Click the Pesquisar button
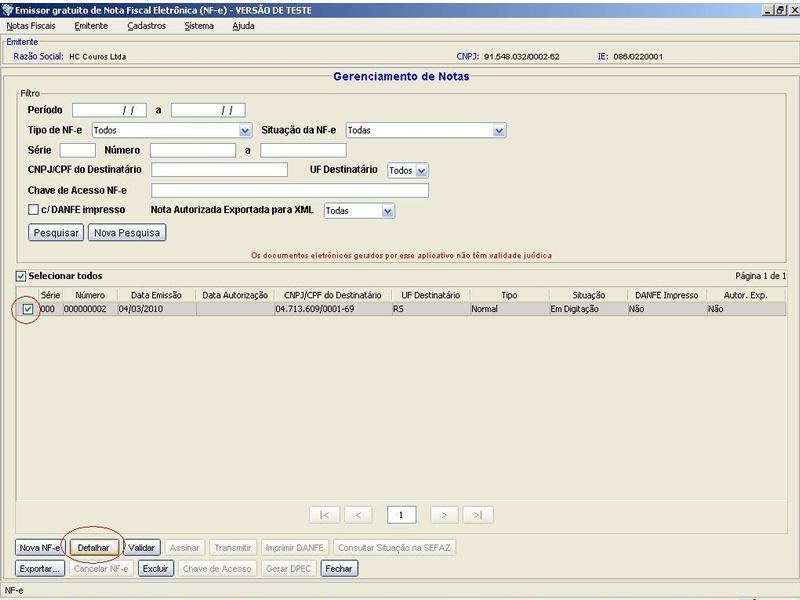800x600 pixels. (x=56, y=233)
